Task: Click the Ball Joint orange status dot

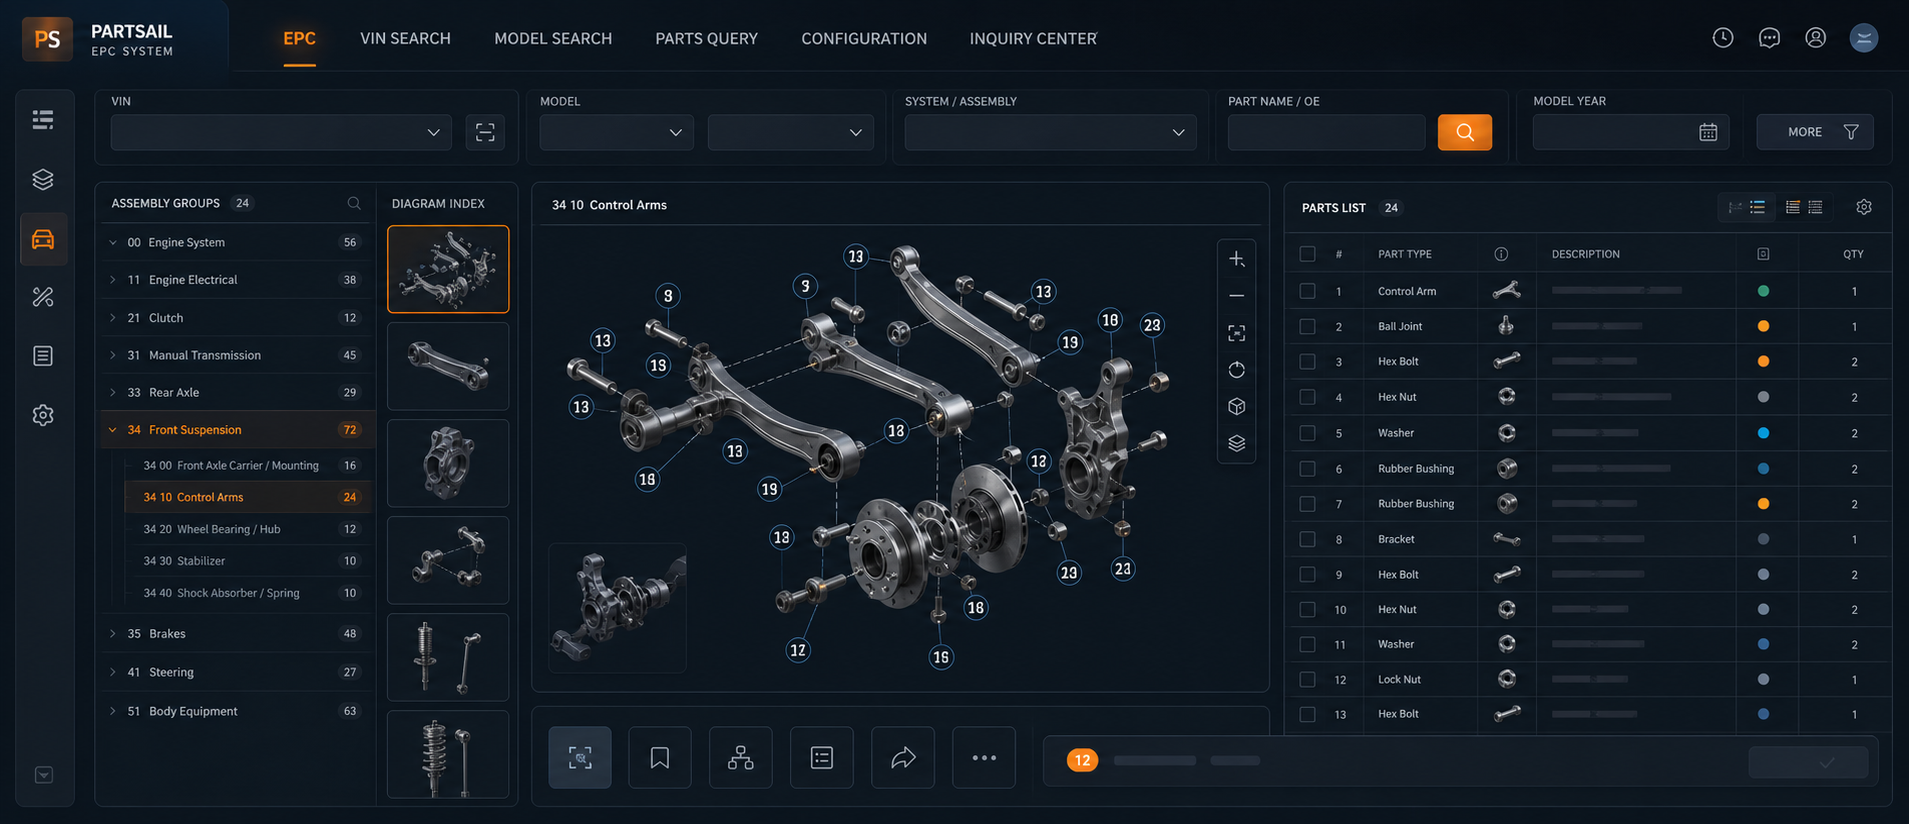Action: pyautogui.click(x=1763, y=326)
